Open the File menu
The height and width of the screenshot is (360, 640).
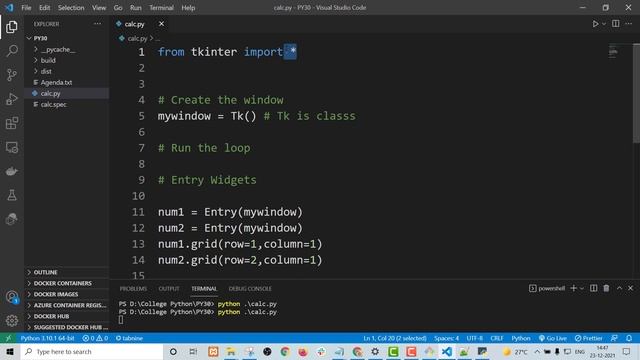(26, 8)
